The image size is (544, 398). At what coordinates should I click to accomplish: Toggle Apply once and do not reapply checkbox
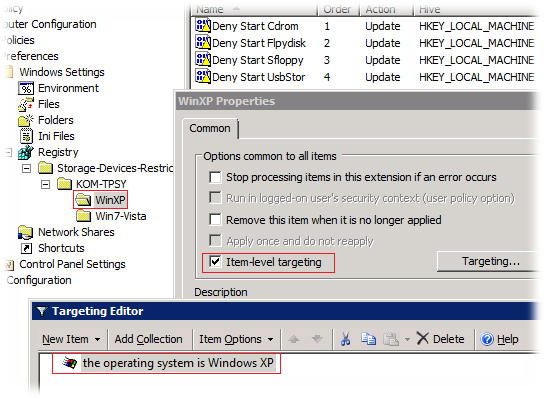click(215, 241)
